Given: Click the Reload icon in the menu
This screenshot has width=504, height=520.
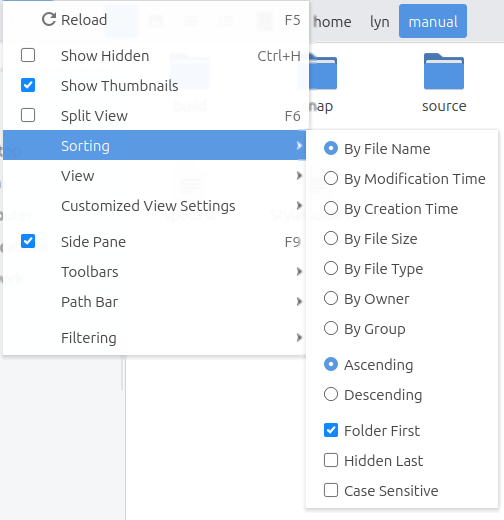Looking at the screenshot, I should click(49, 19).
